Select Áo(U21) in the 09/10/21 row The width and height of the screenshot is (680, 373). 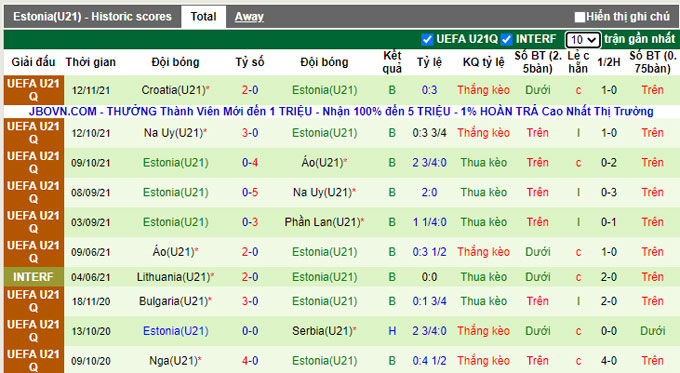(x=322, y=163)
